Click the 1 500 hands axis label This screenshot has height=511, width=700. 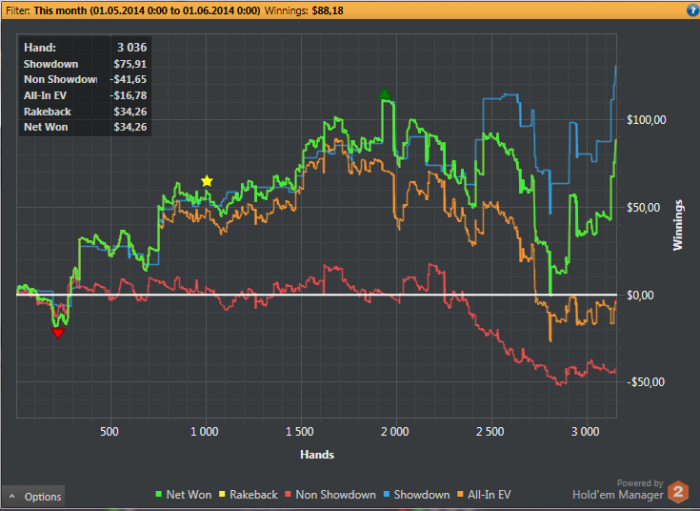(300, 432)
